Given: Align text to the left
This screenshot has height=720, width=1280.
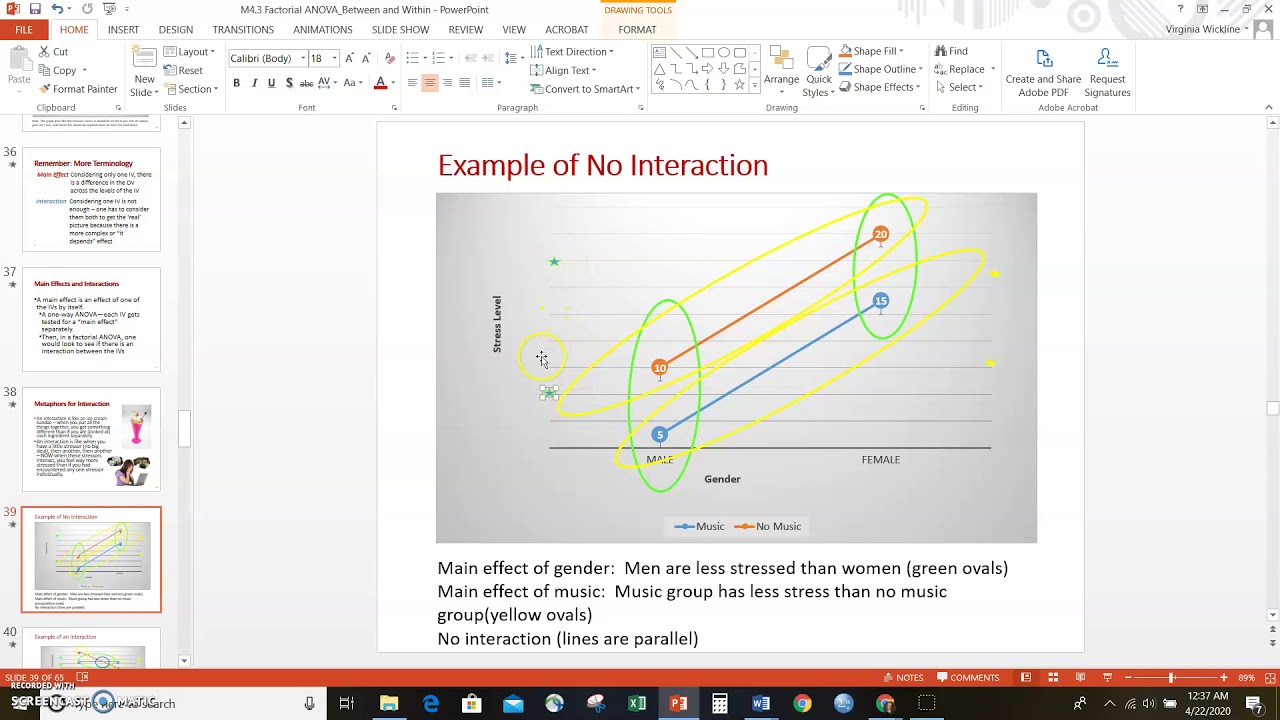Looking at the screenshot, I should pos(412,83).
